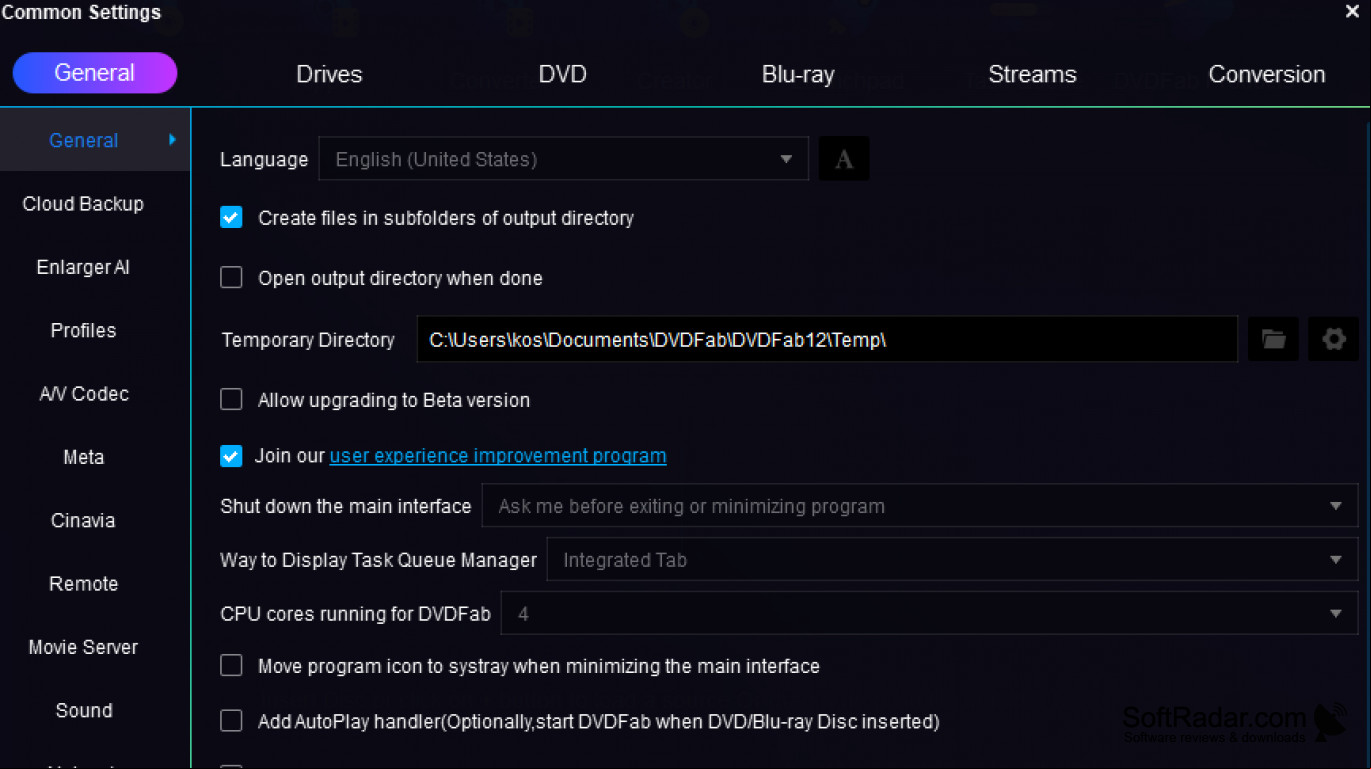
Task: Open the Blu-ray tab
Action: [798, 74]
